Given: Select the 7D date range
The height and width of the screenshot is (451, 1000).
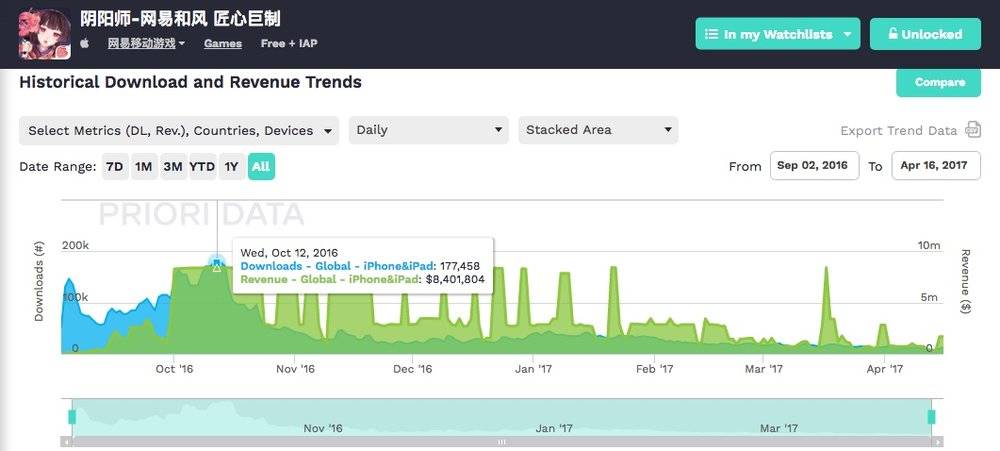Looking at the screenshot, I should pyautogui.click(x=115, y=166).
